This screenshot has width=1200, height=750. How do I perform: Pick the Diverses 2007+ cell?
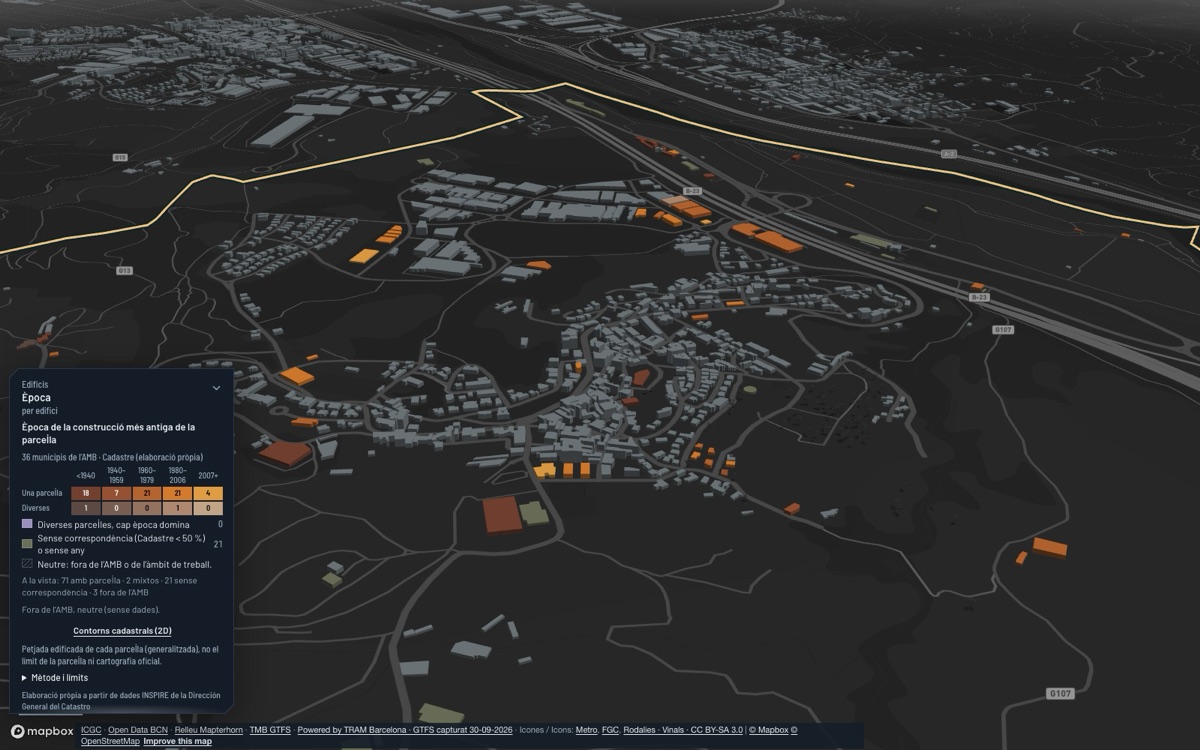pos(208,508)
